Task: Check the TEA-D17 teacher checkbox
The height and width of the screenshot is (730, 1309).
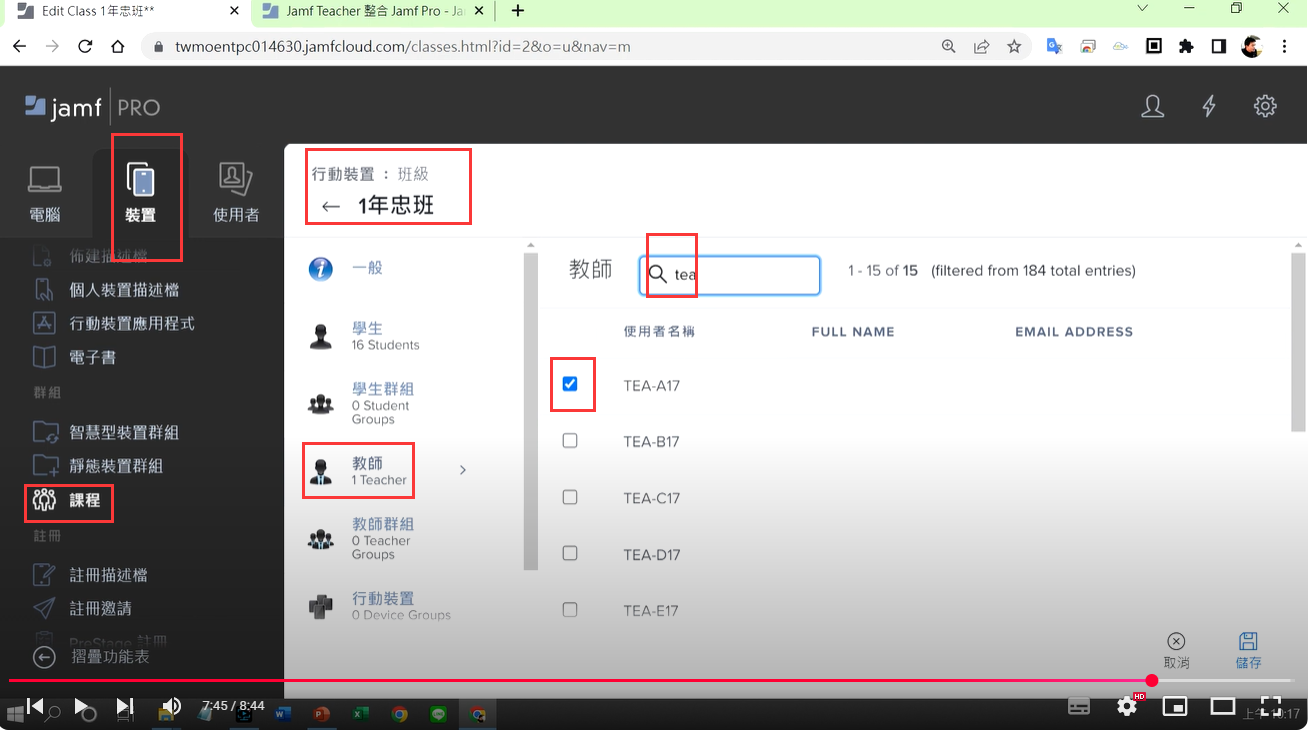Action: click(x=570, y=553)
